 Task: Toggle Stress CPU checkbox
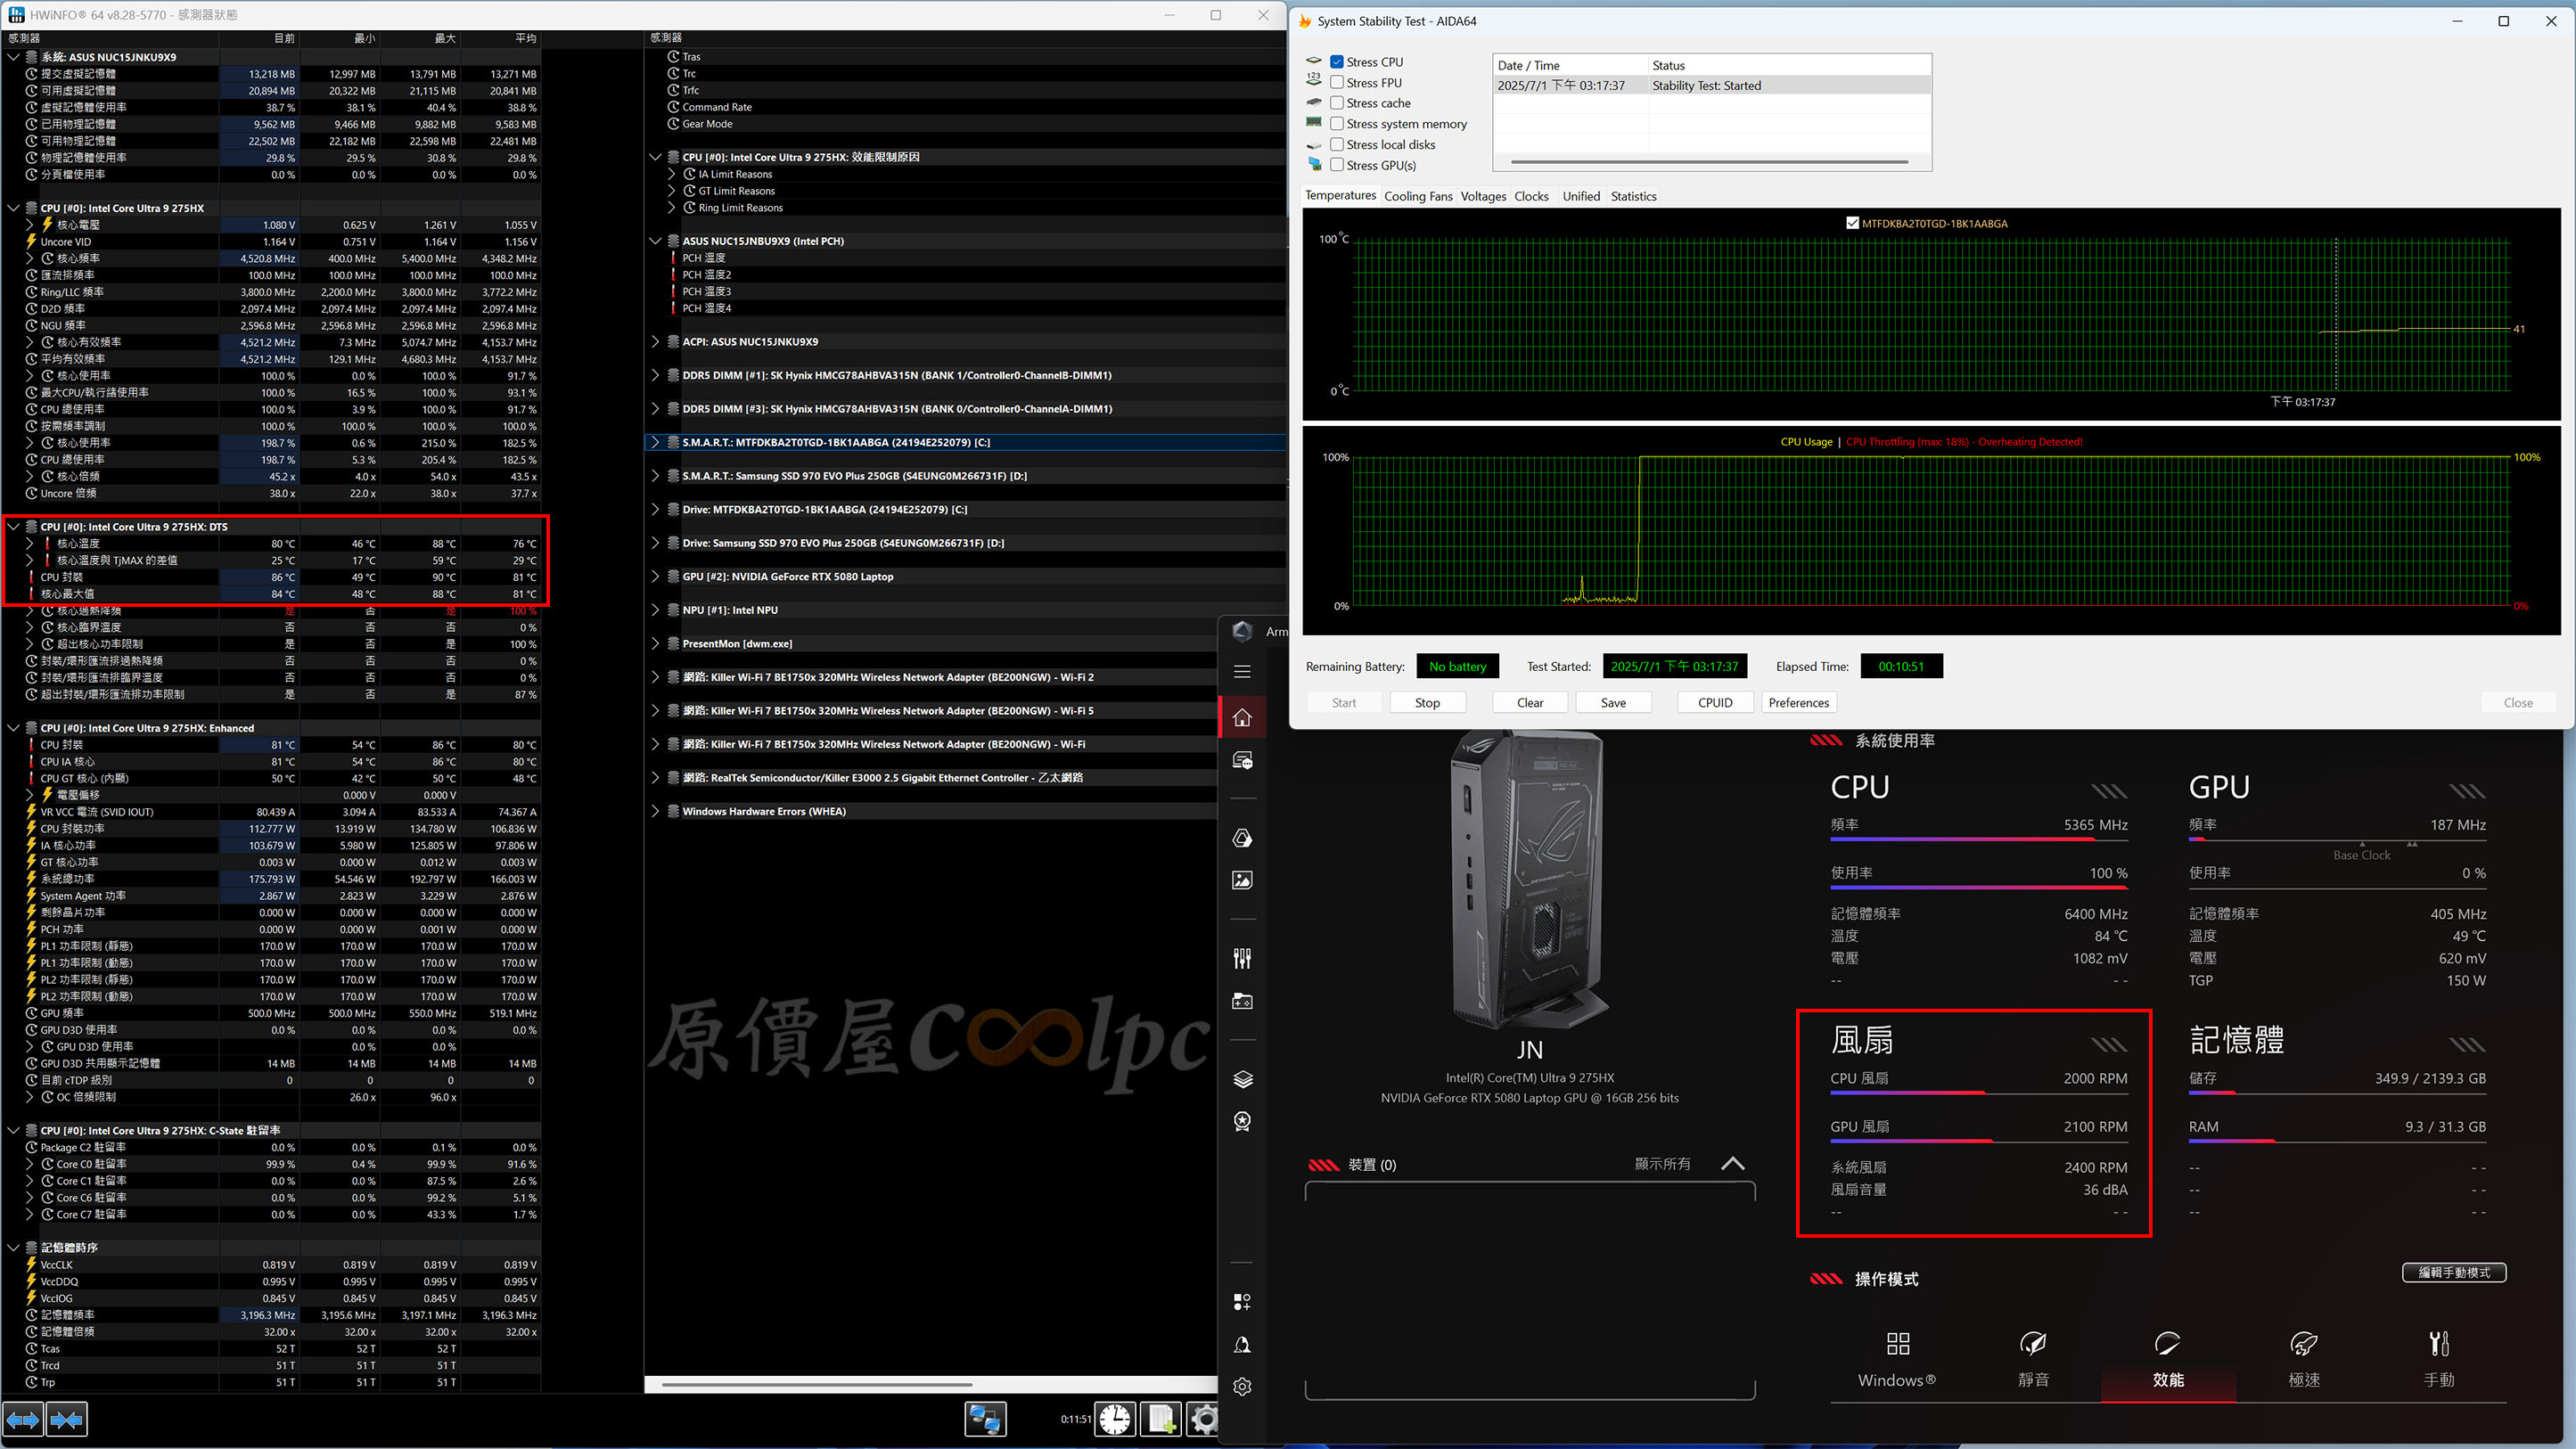point(1336,62)
